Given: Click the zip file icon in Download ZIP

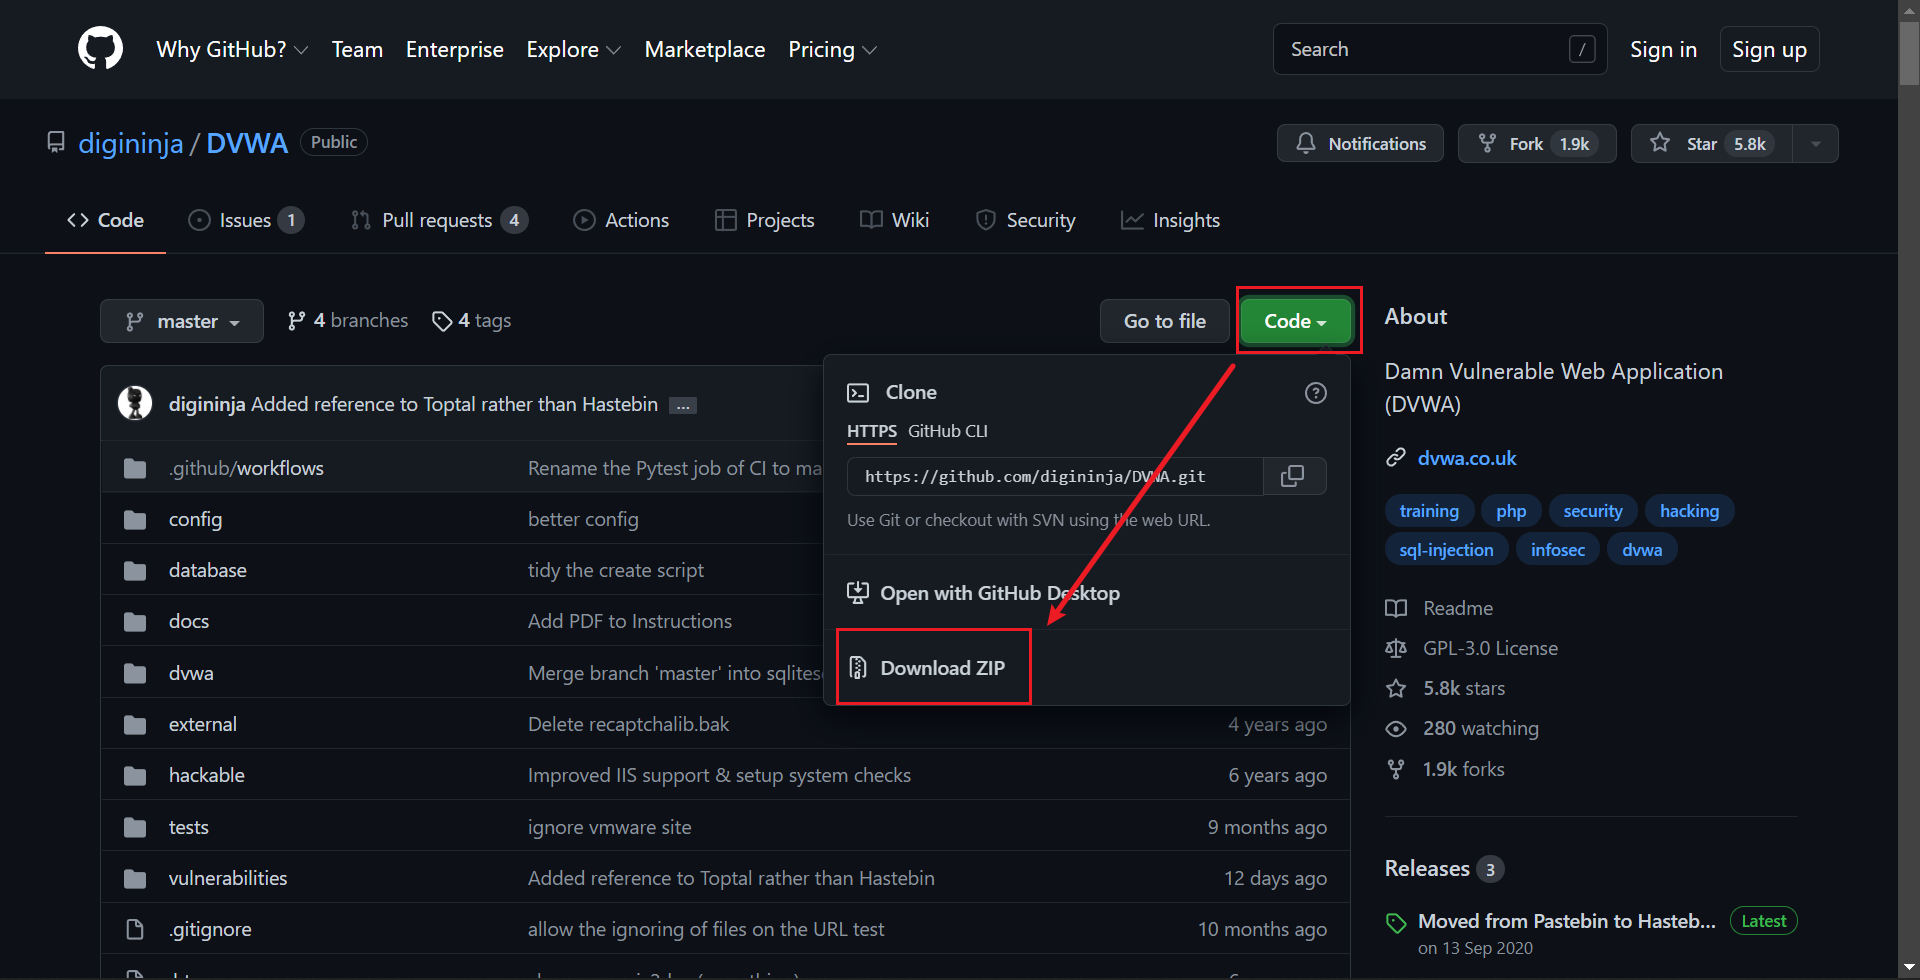Looking at the screenshot, I should point(858,667).
